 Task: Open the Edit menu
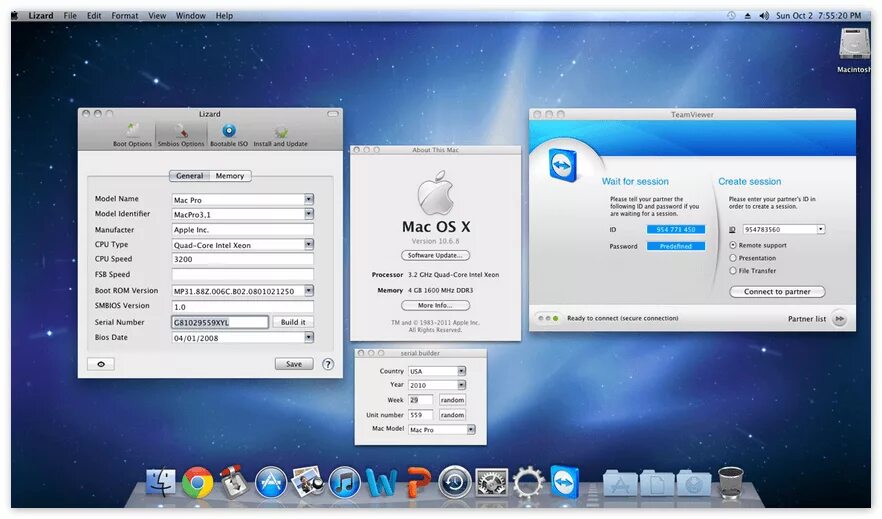pyautogui.click(x=94, y=16)
